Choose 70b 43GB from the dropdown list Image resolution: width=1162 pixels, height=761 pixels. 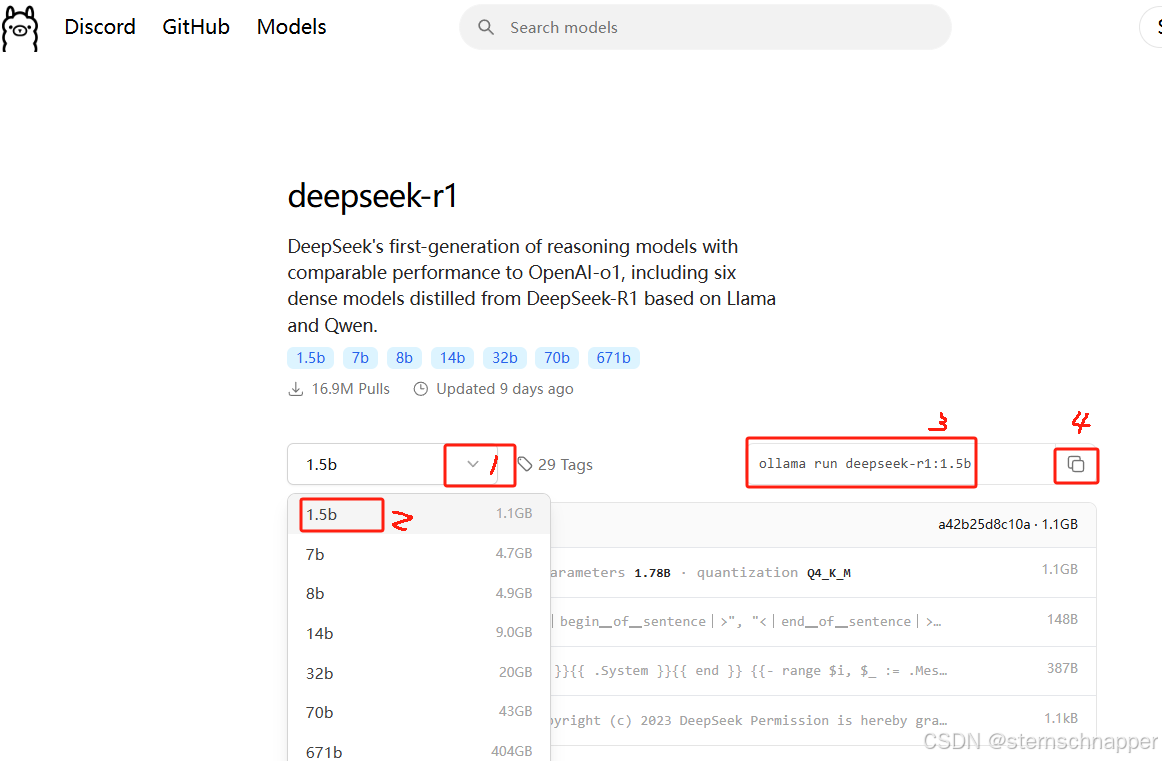coord(419,712)
